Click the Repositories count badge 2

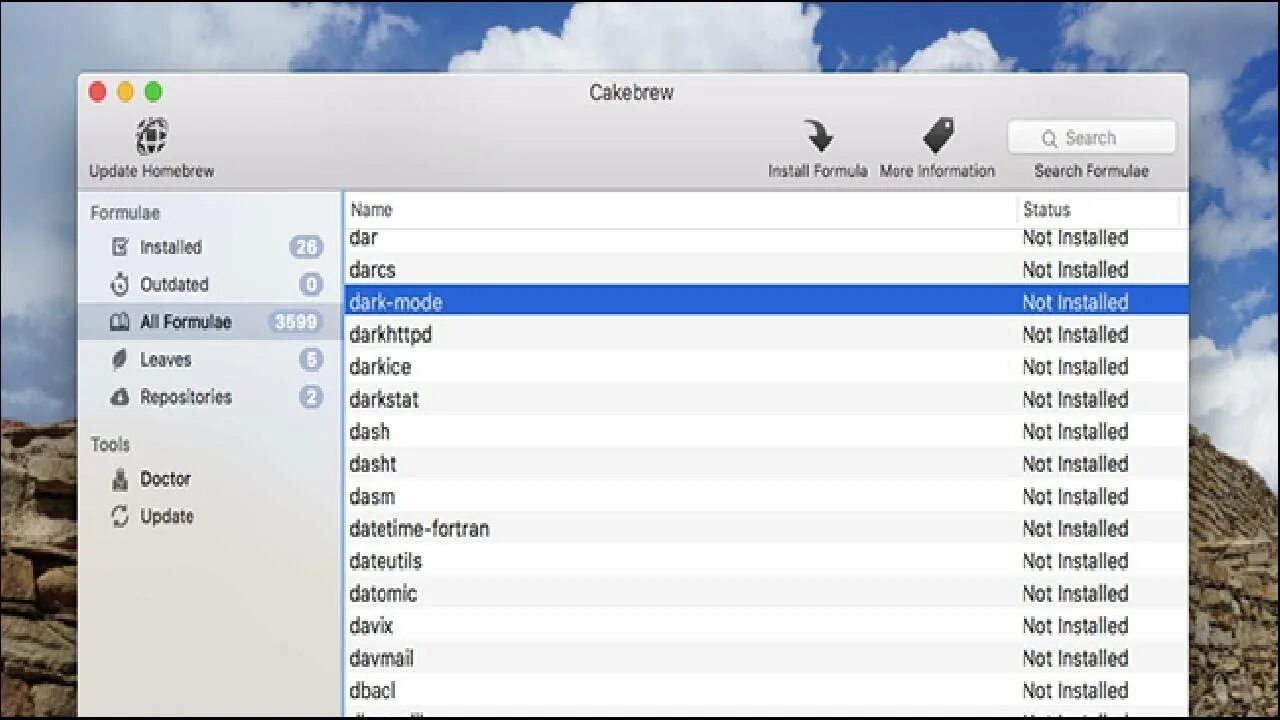[x=311, y=397]
